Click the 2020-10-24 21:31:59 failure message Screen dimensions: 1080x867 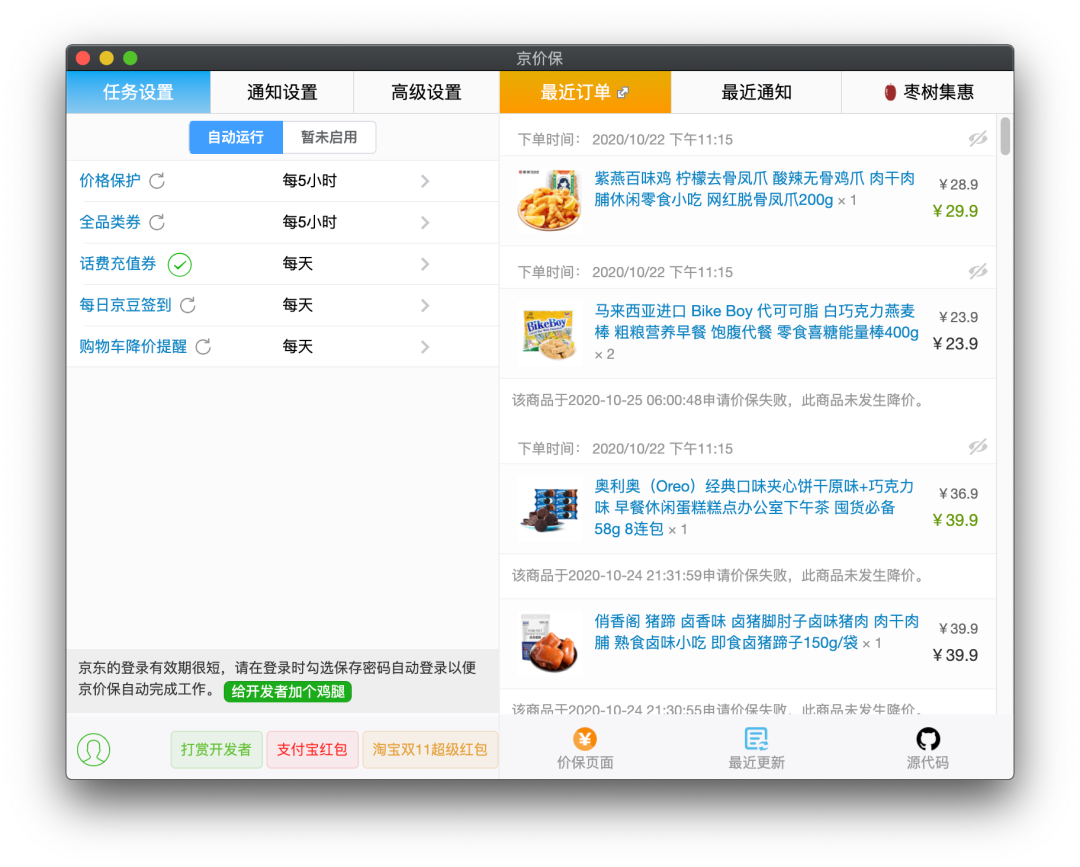click(x=718, y=575)
